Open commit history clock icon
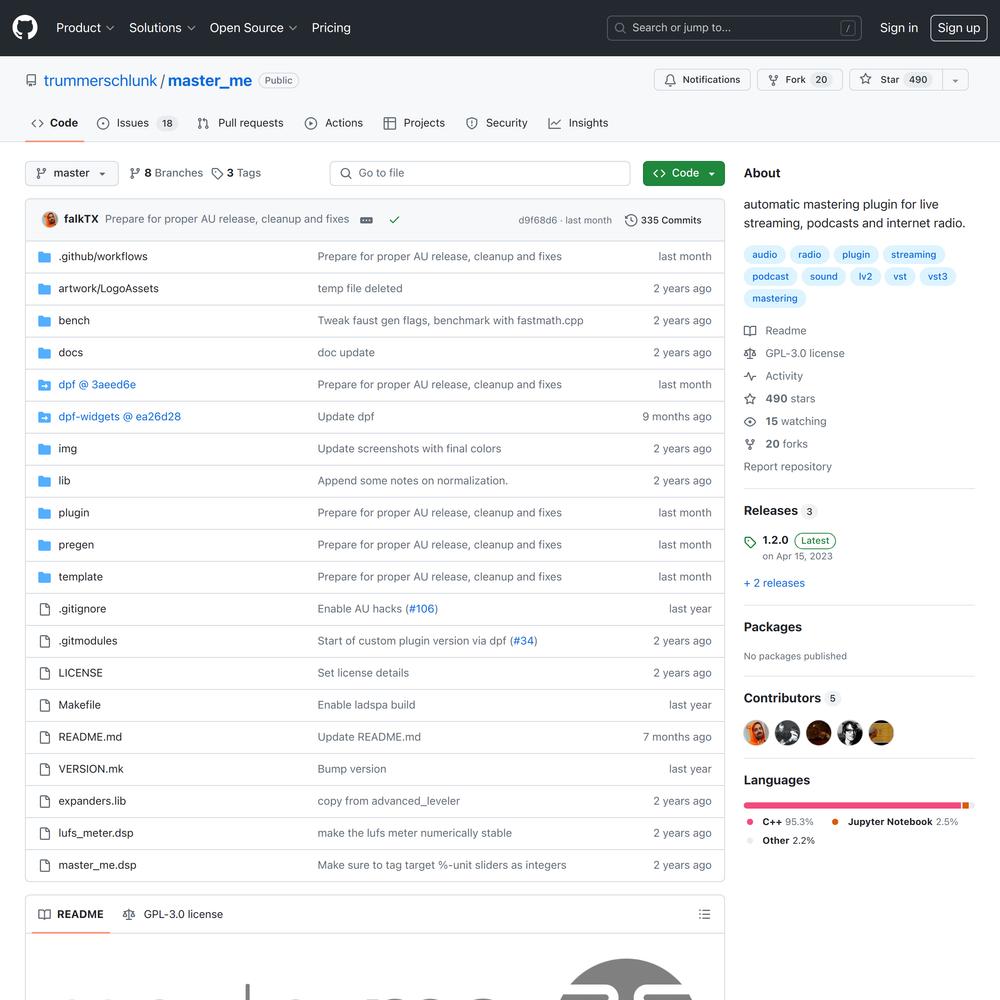The image size is (1000, 1000). pos(631,220)
